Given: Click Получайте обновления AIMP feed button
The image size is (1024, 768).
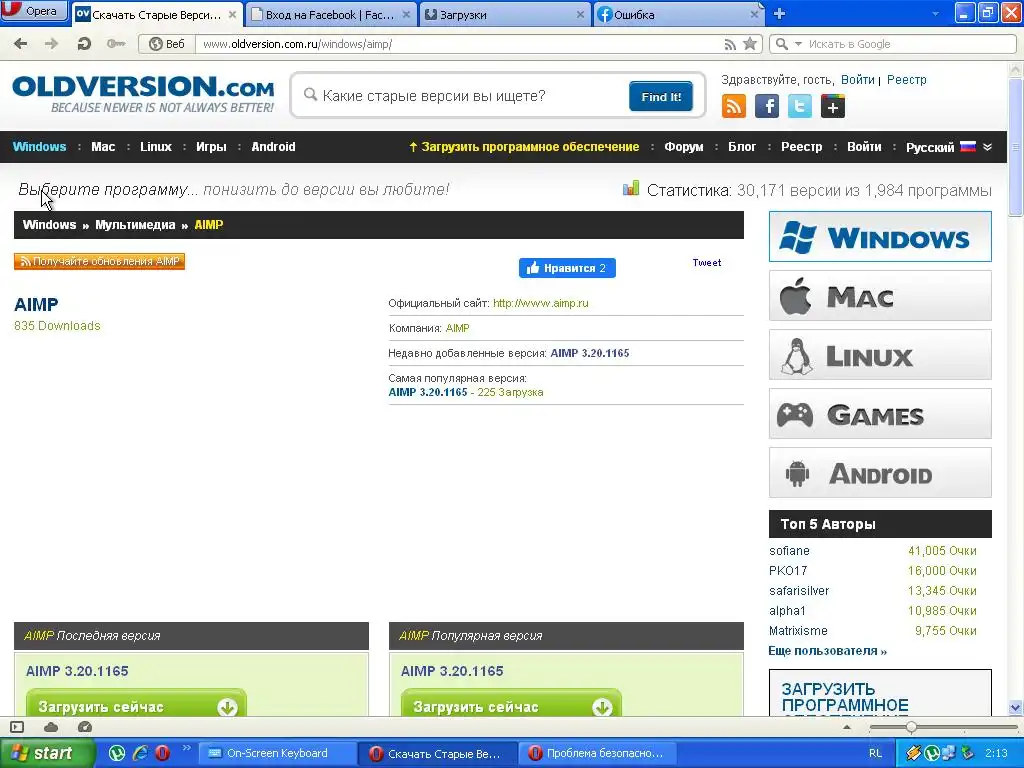Looking at the screenshot, I should click(x=99, y=261).
